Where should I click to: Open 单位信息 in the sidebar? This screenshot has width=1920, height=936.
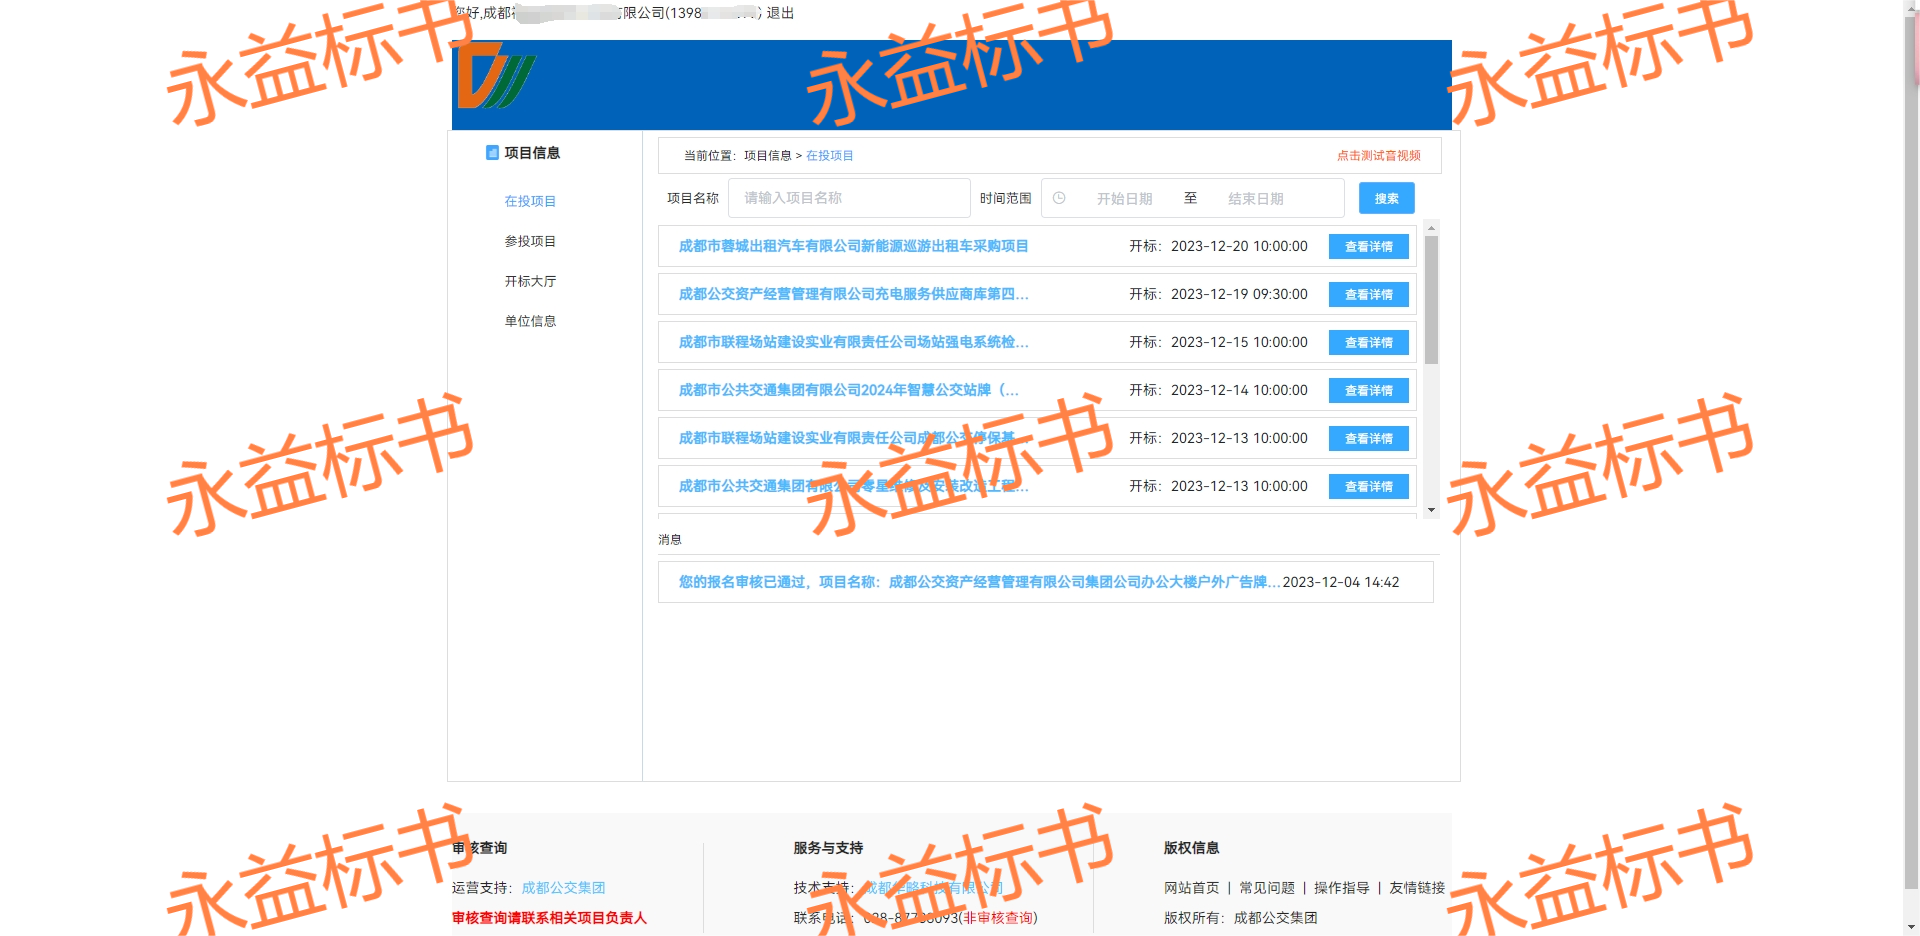pos(530,321)
